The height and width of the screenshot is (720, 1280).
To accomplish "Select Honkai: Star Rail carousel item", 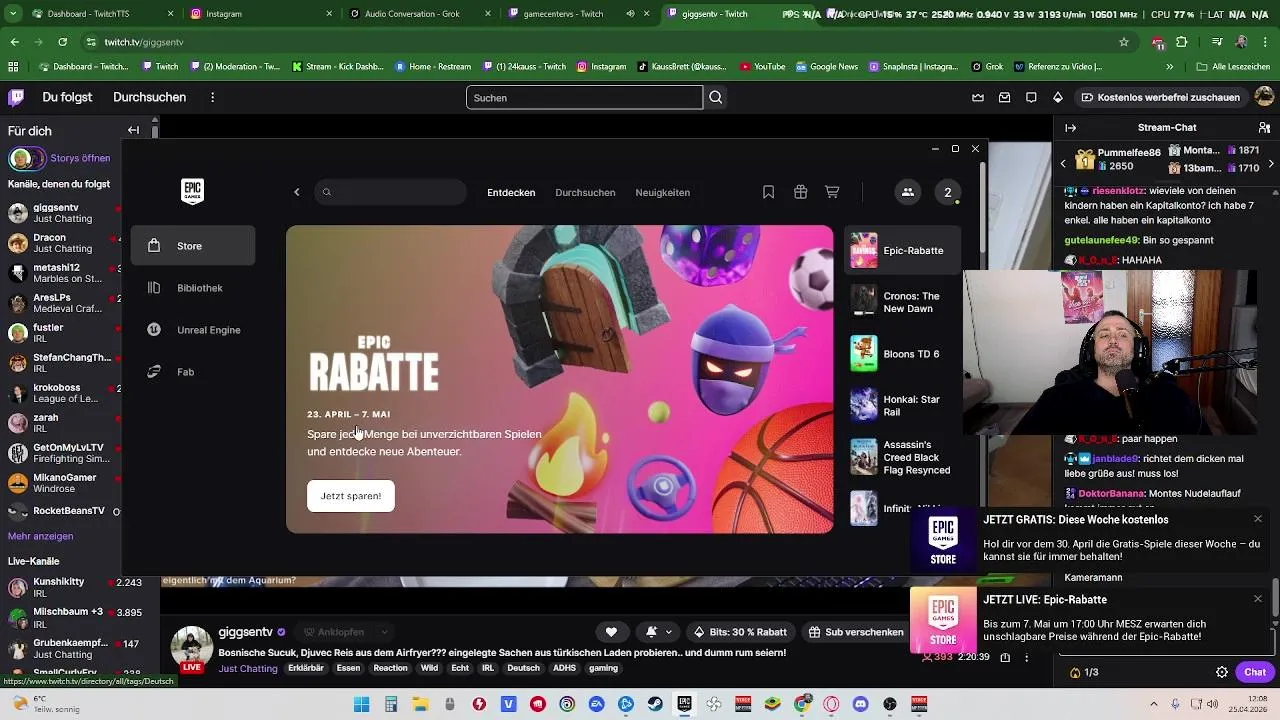I will (902, 405).
